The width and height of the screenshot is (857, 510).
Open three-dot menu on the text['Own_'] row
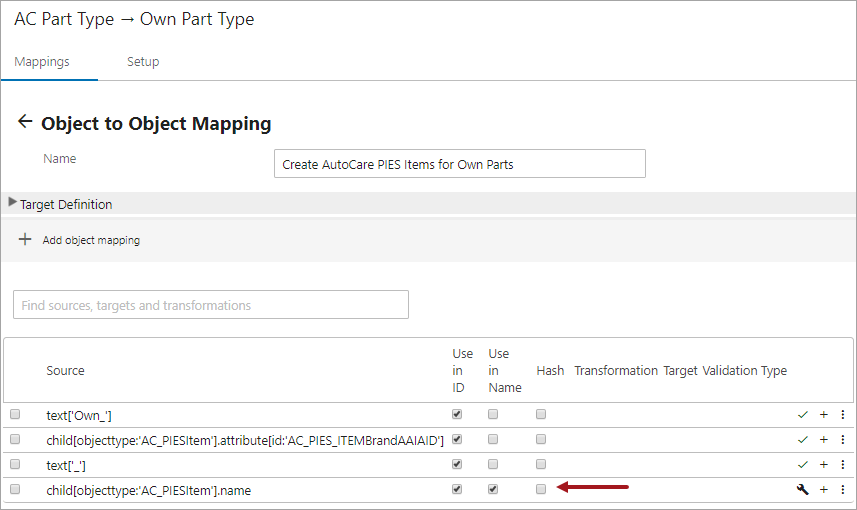click(x=843, y=414)
